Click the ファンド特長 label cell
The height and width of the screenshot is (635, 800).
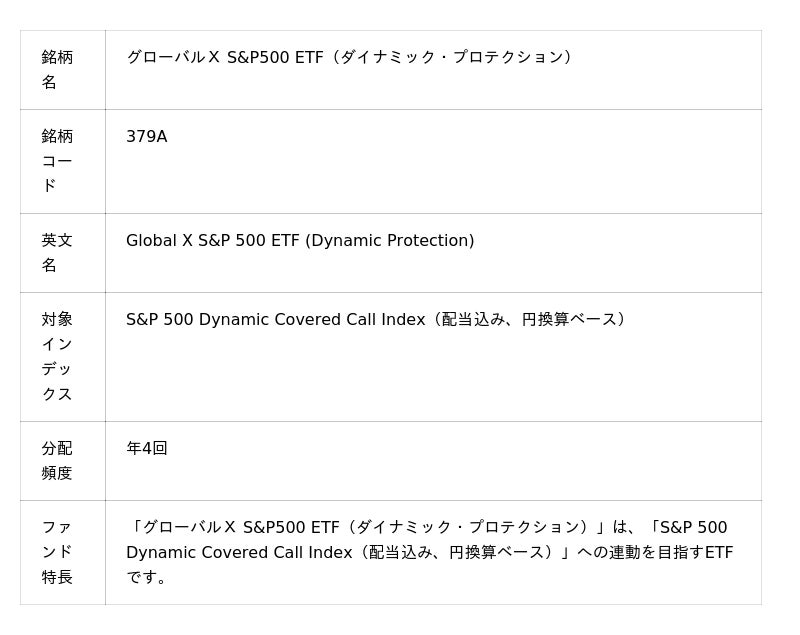(x=57, y=552)
